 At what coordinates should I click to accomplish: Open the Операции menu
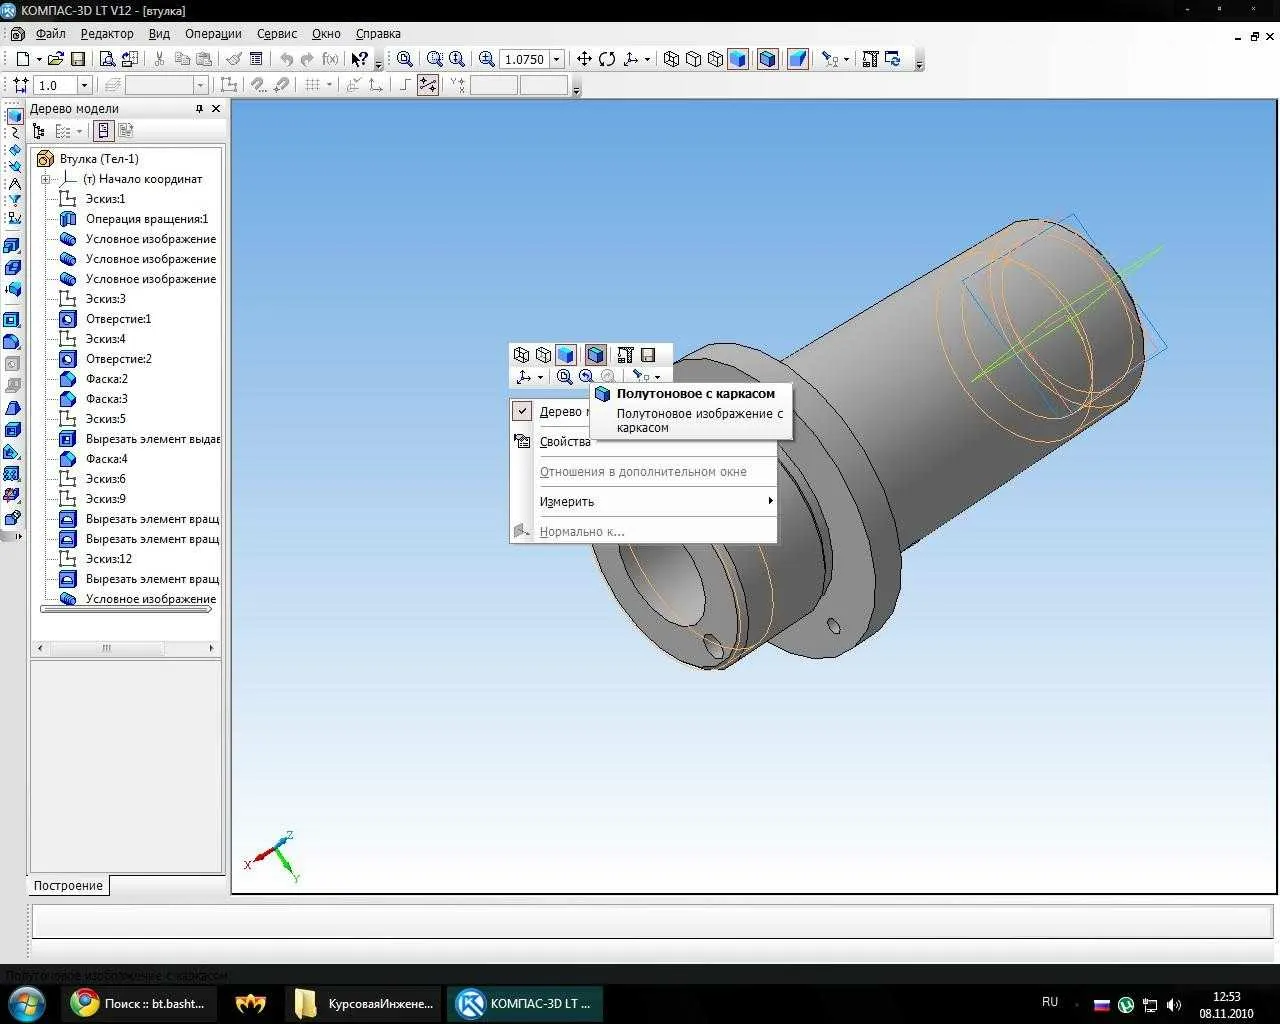click(x=213, y=33)
